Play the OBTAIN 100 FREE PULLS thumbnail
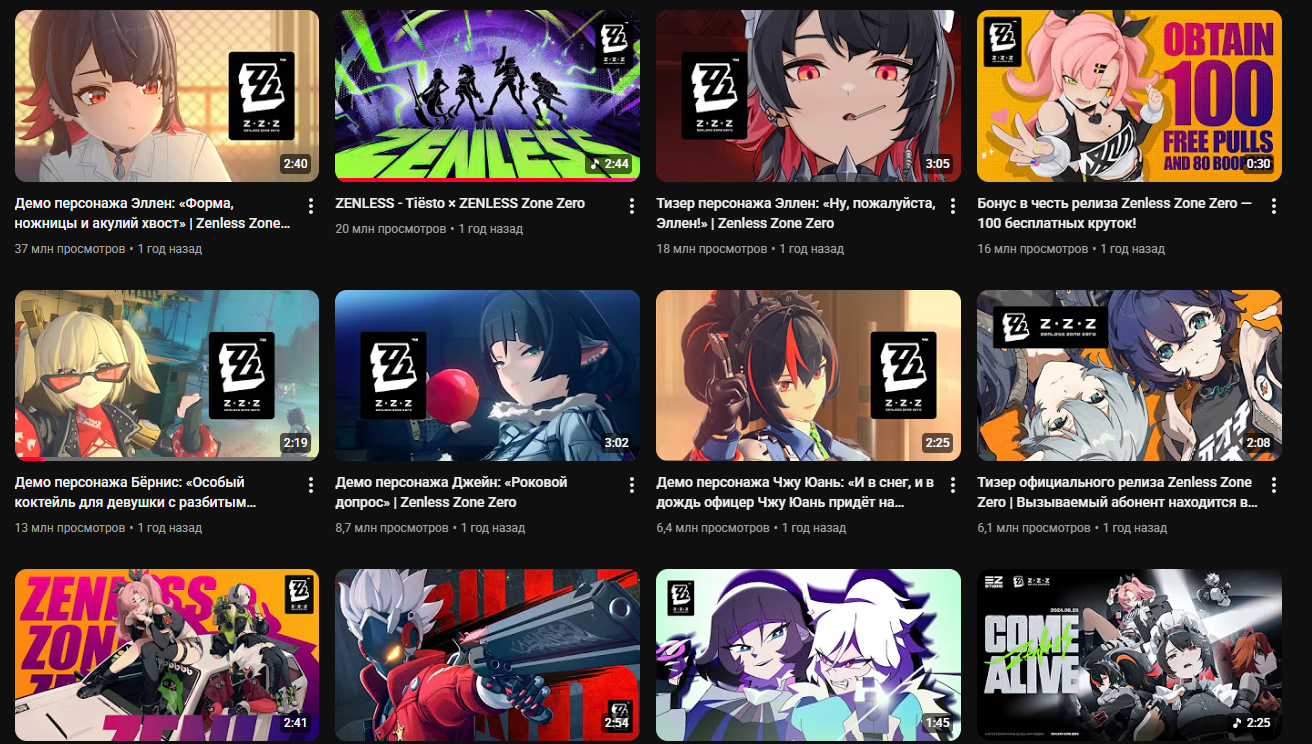This screenshot has height=744, width=1312. pyautogui.click(x=1129, y=96)
